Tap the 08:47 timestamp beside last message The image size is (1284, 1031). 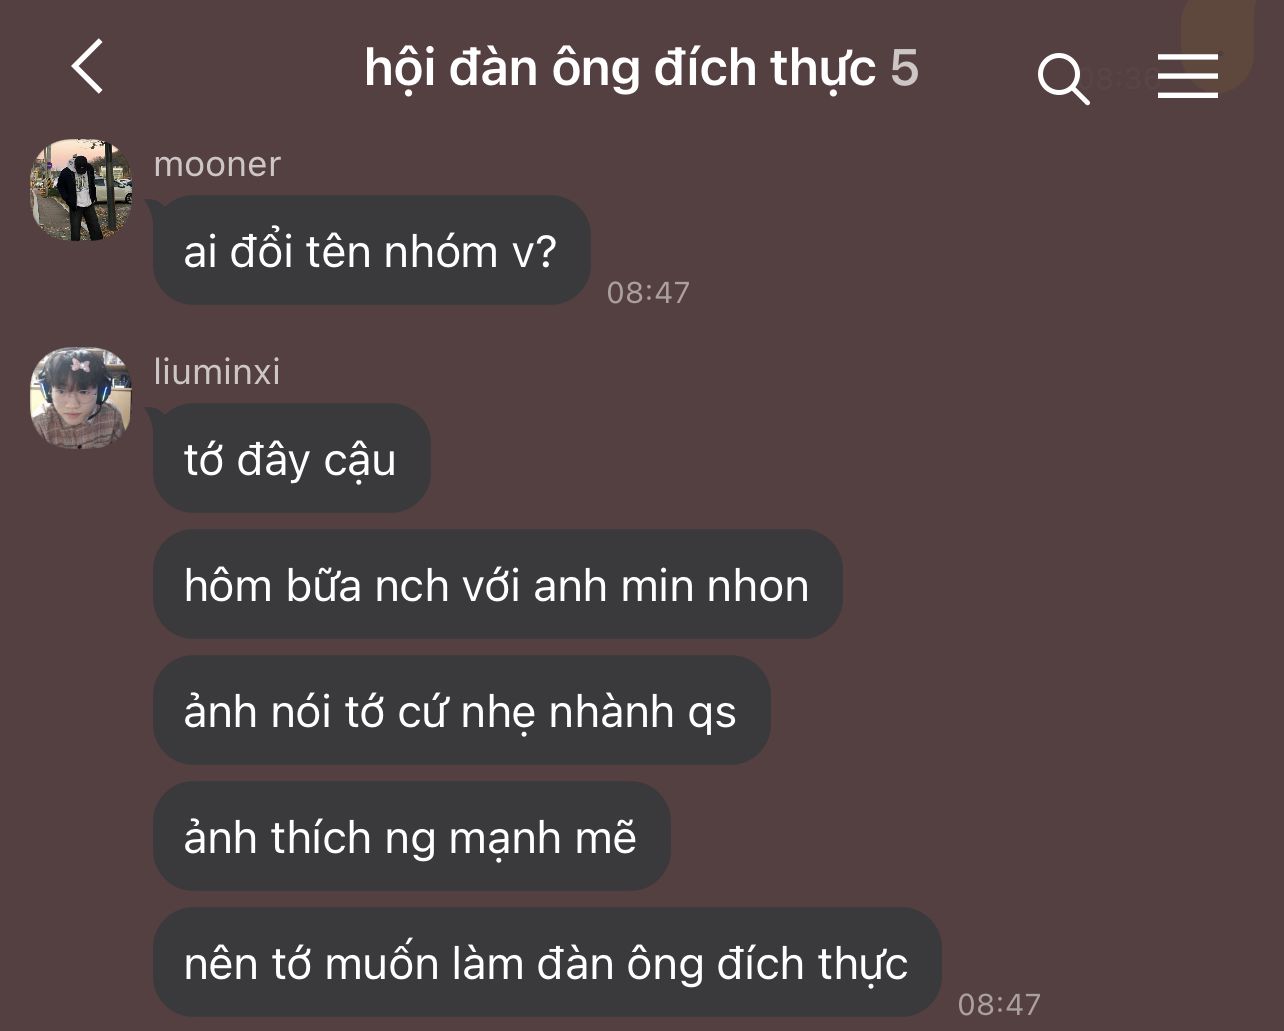(999, 1004)
